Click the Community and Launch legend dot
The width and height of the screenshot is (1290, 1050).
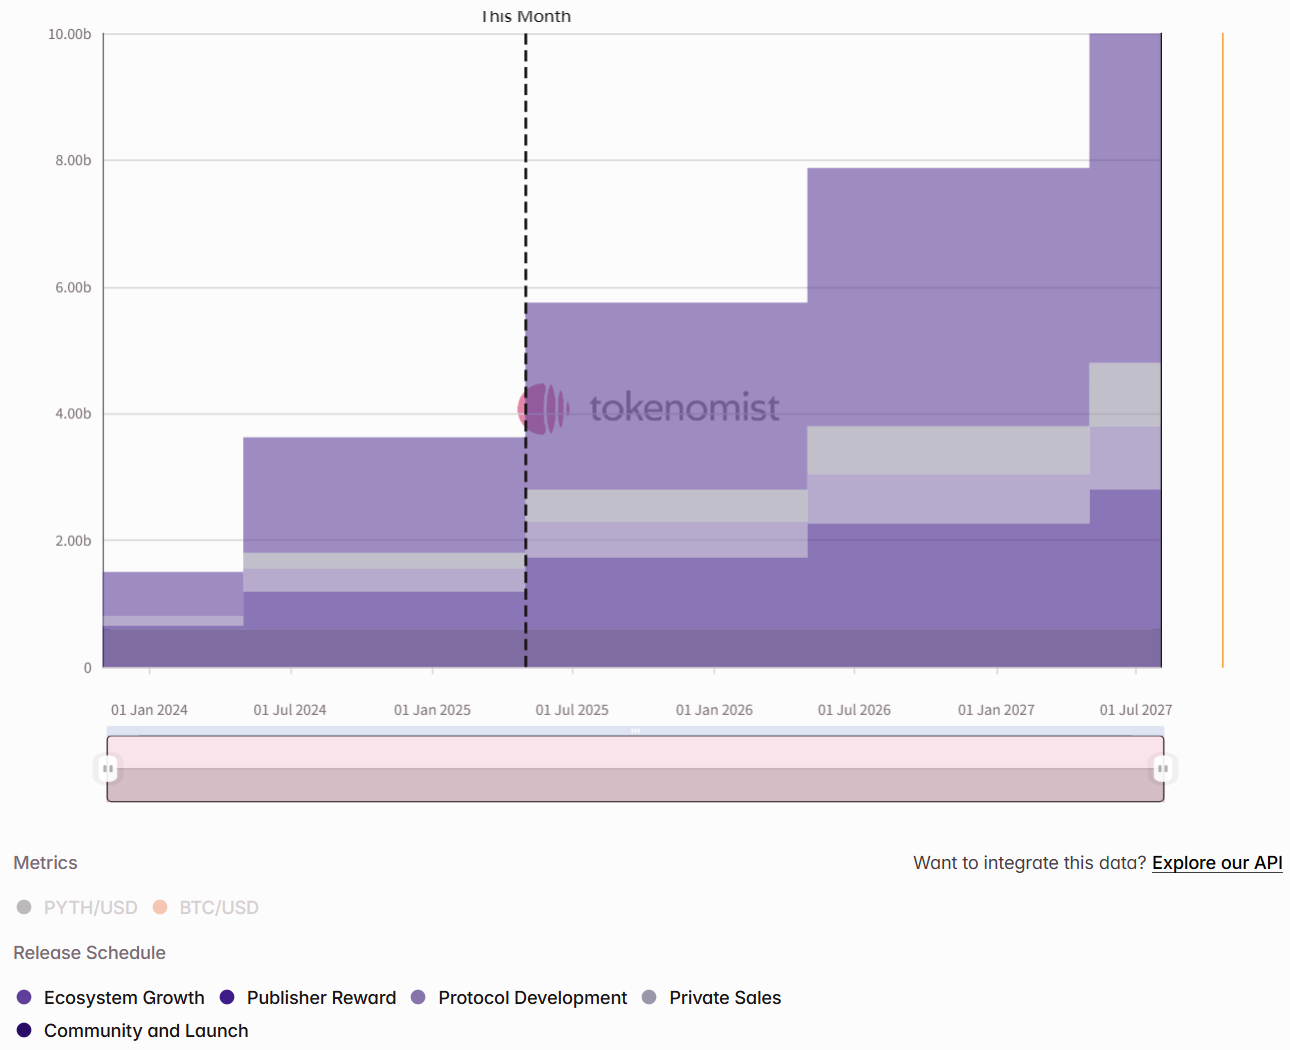tap(25, 1030)
